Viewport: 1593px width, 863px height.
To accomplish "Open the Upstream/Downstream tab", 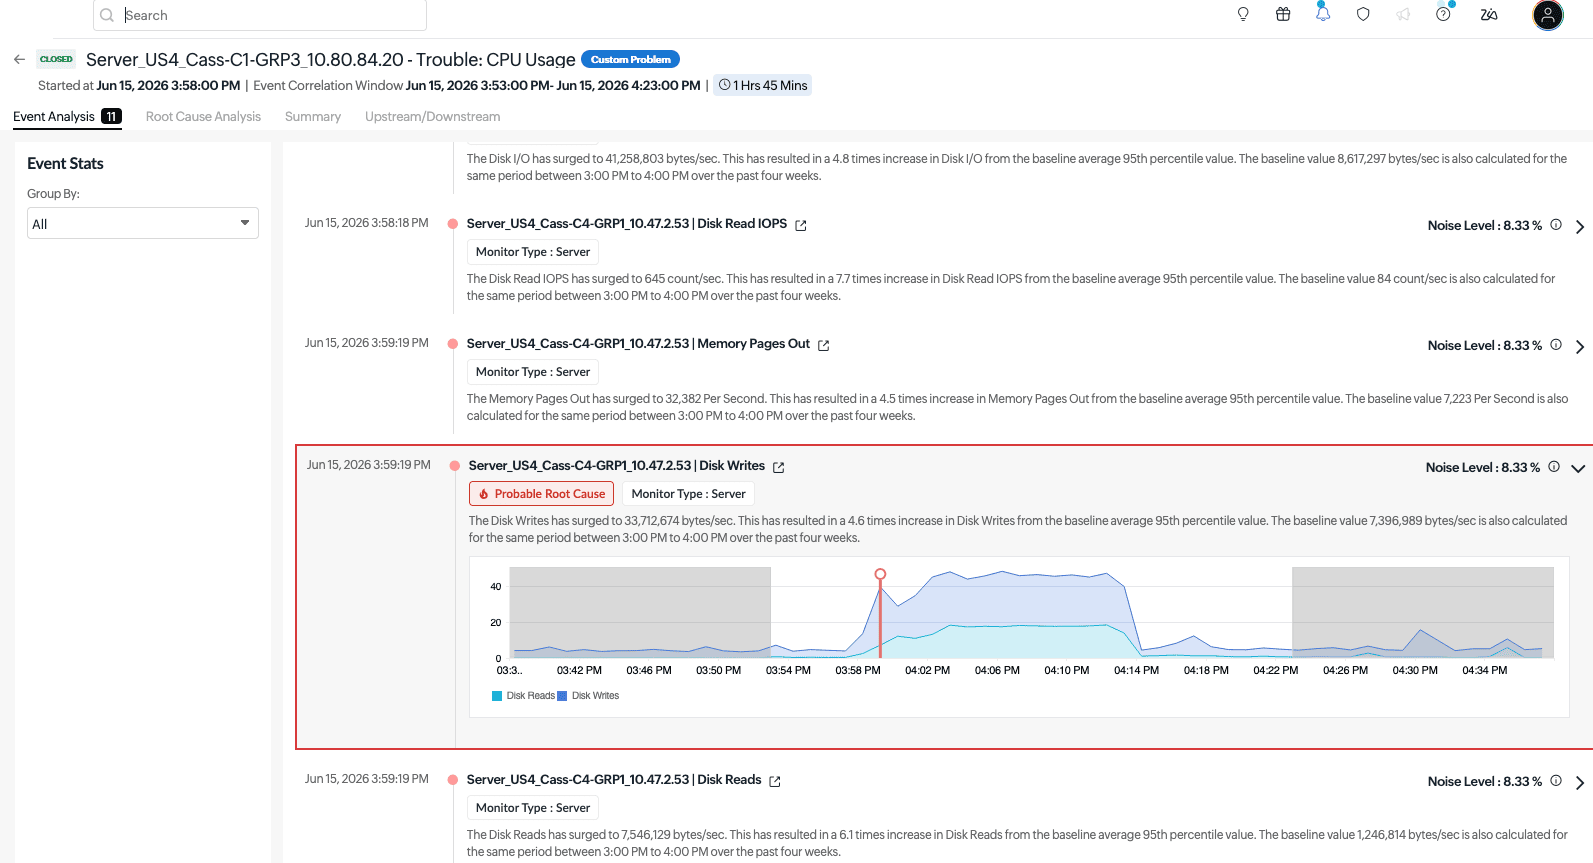I will (433, 116).
